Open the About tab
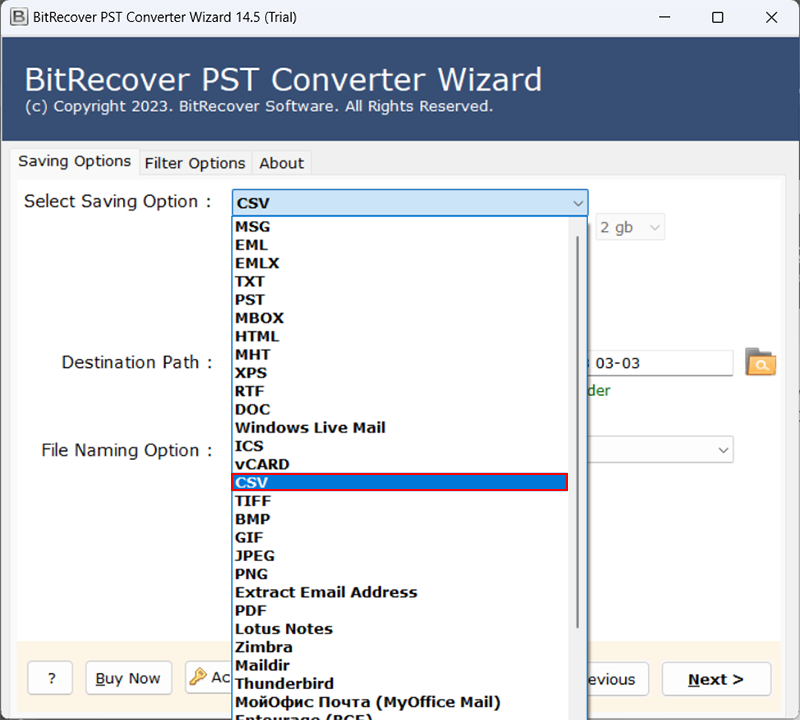This screenshot has width=800, height=720. (x=281, y=163)
